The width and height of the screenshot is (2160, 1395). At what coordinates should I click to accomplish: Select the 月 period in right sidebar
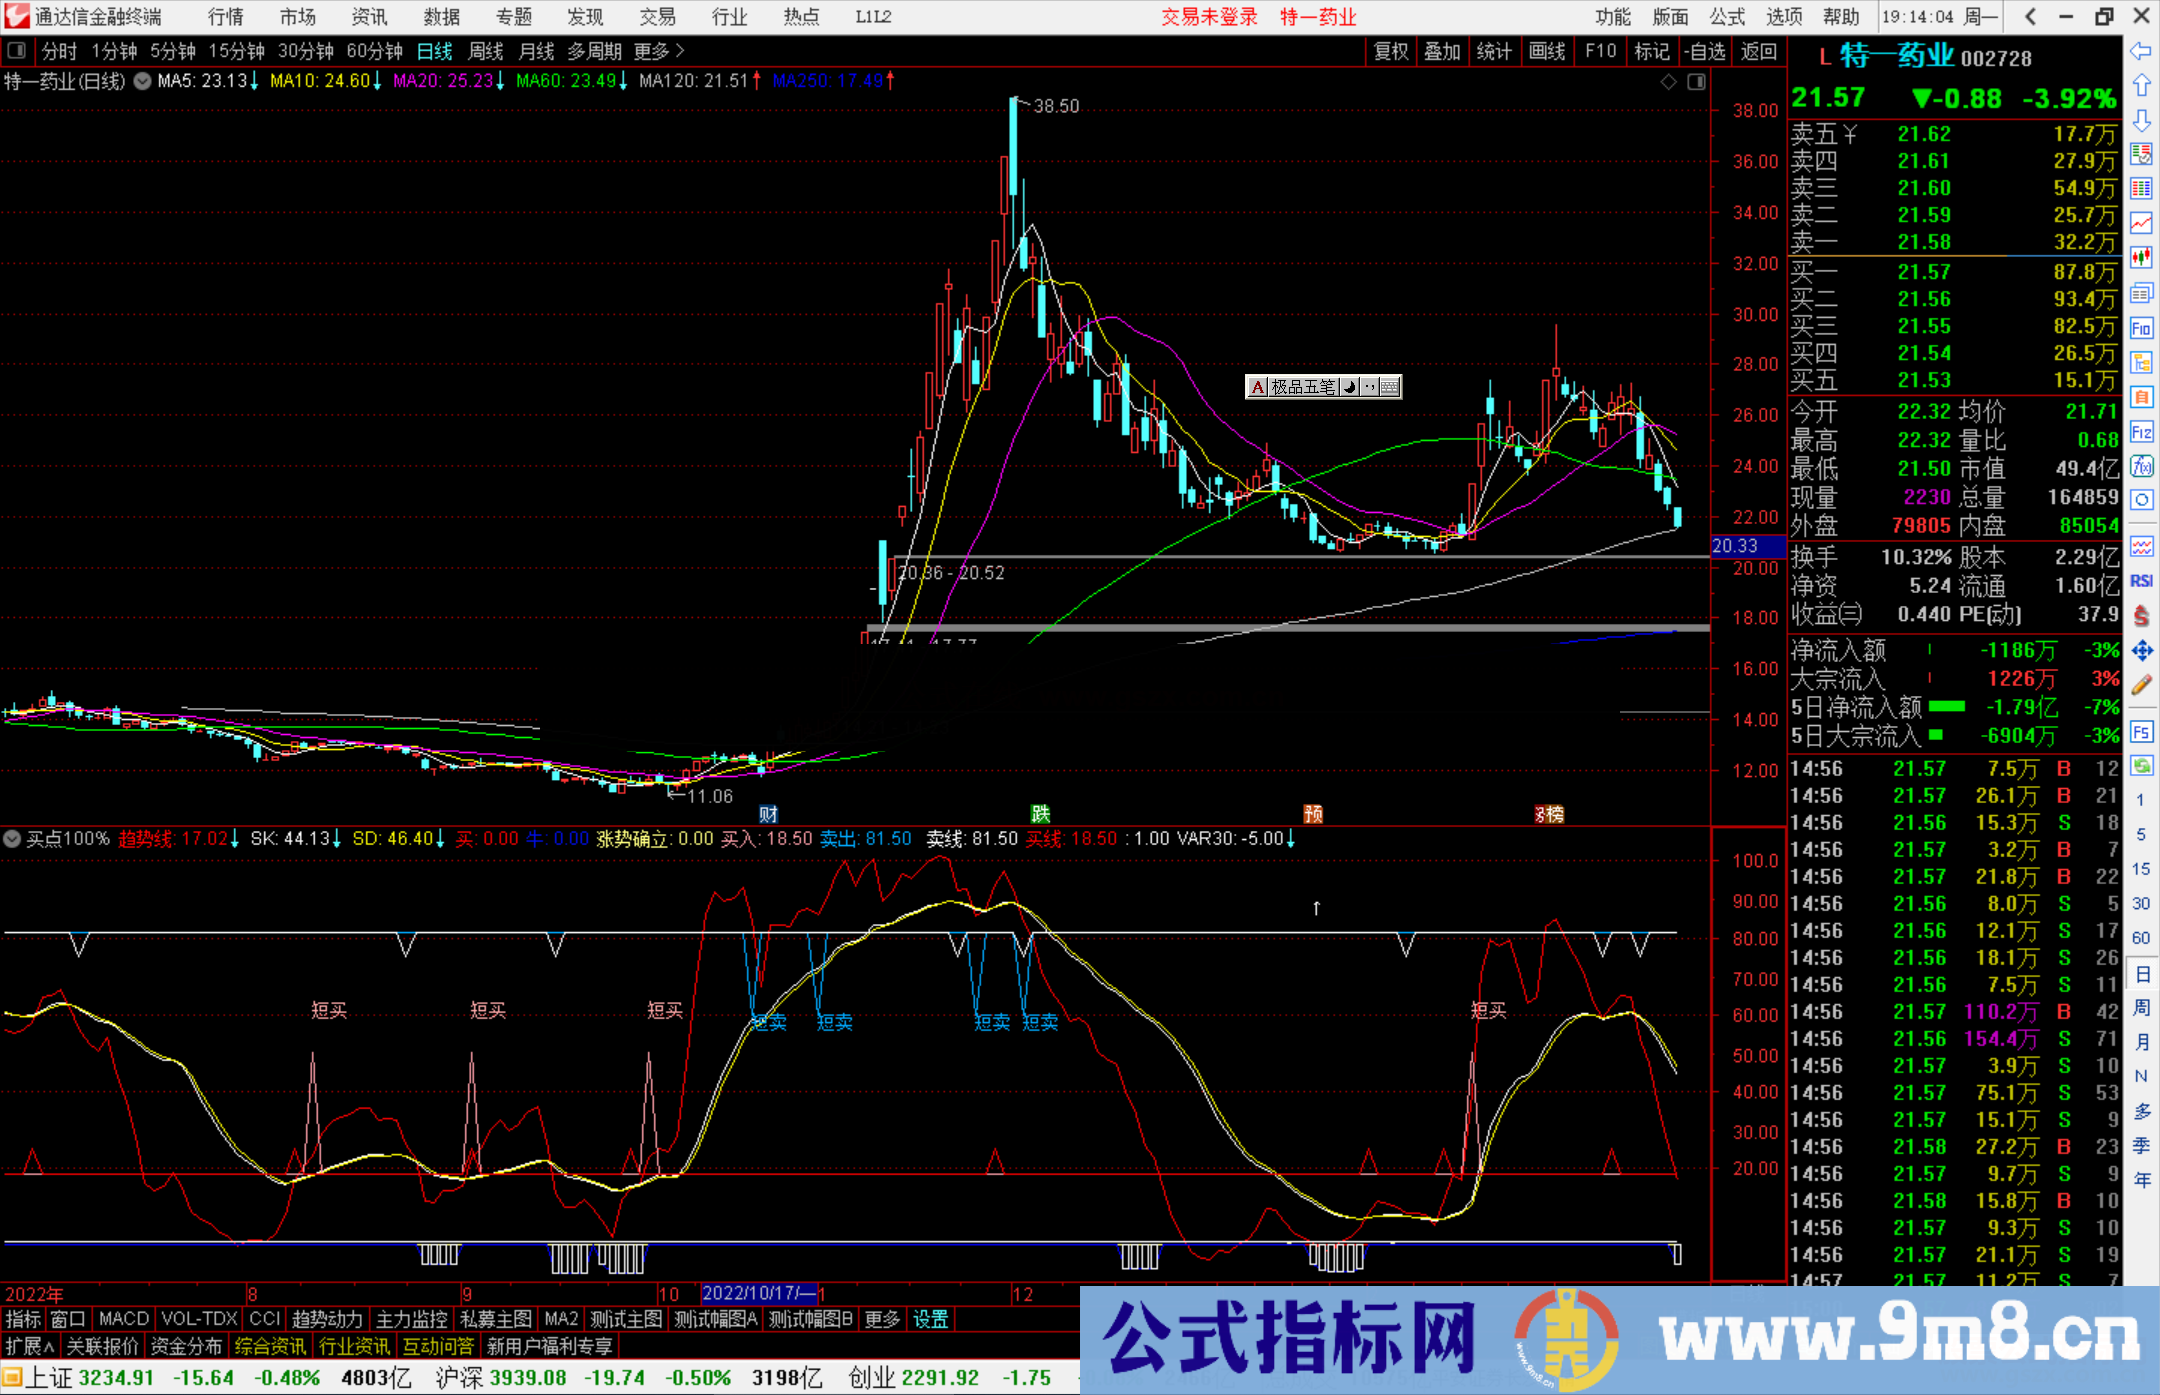tap(2141, 1042)
